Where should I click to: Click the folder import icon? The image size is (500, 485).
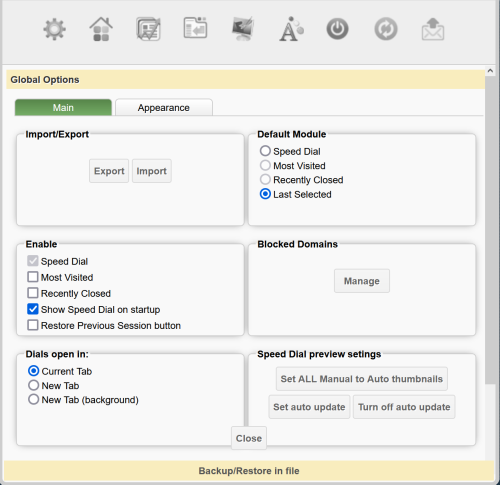[x=195, y=28]
